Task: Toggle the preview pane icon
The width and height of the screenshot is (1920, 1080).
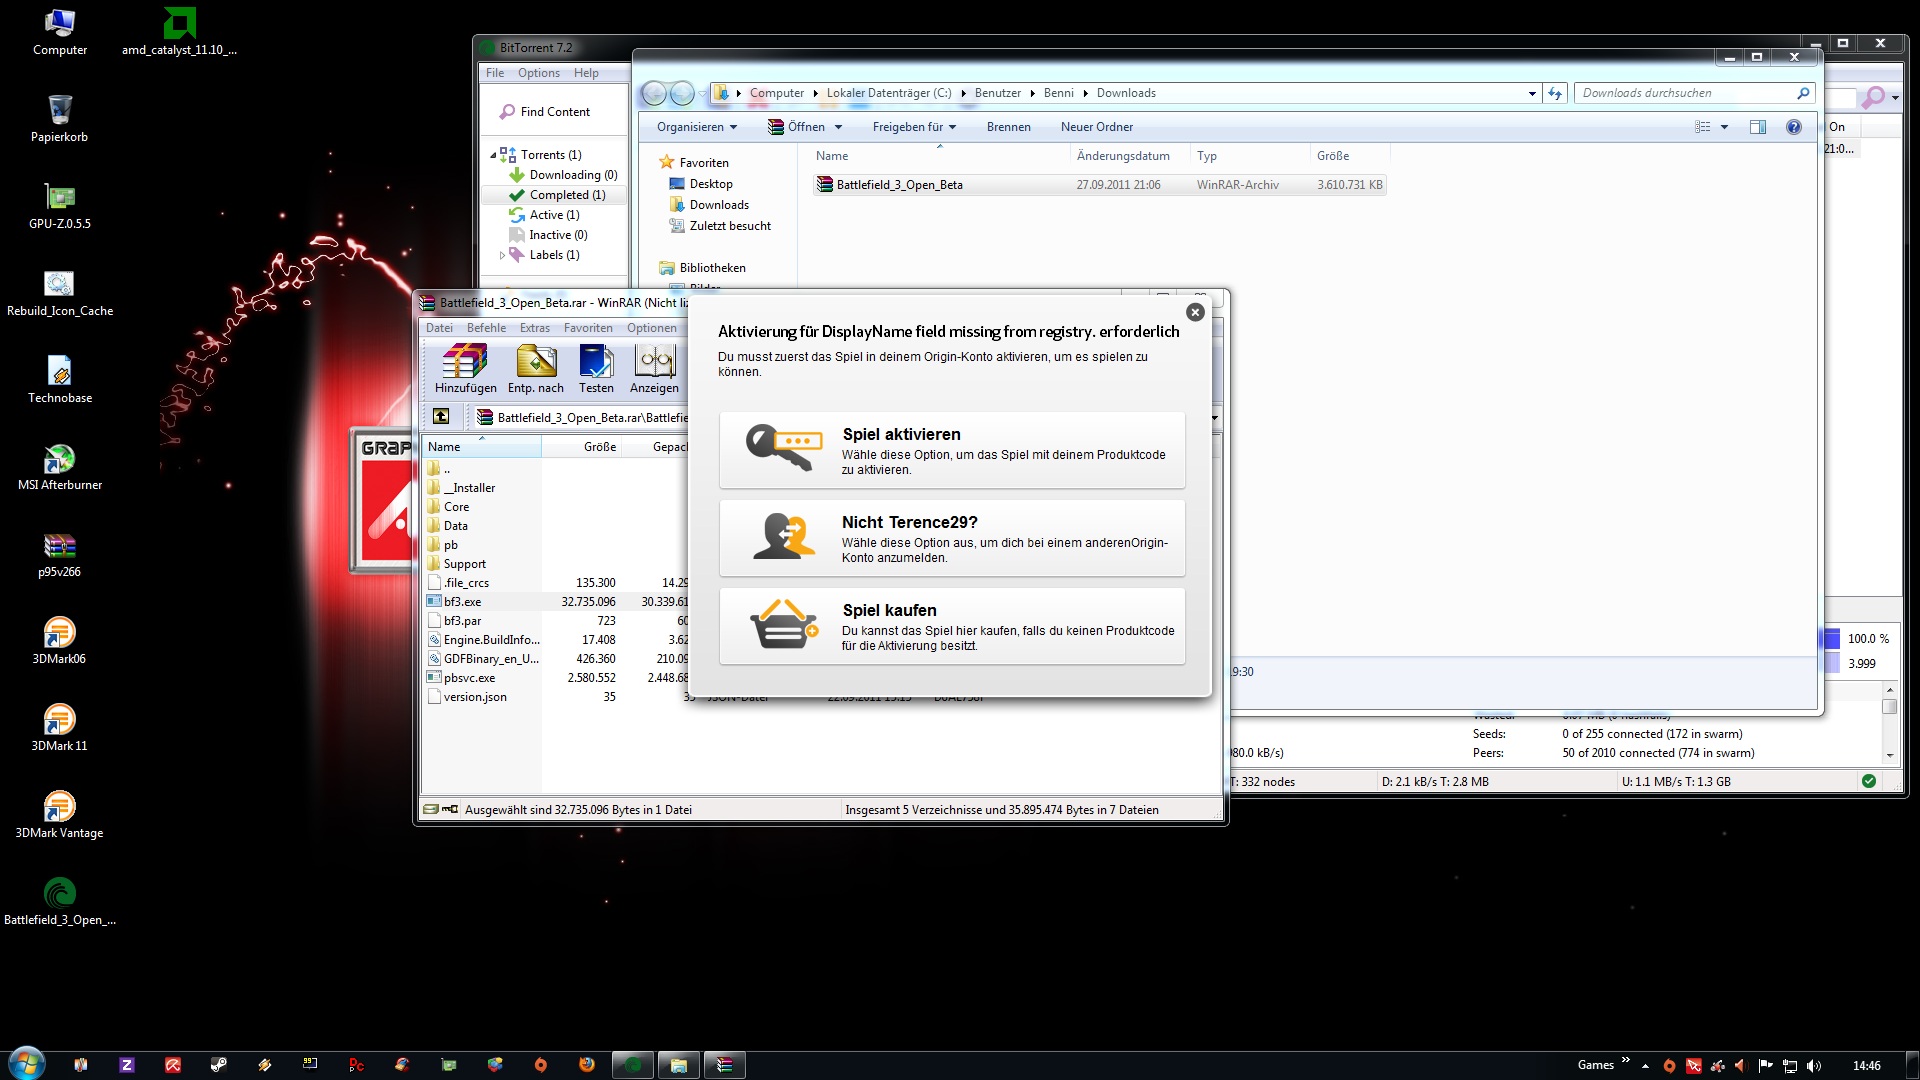Action: point(1758,127)
